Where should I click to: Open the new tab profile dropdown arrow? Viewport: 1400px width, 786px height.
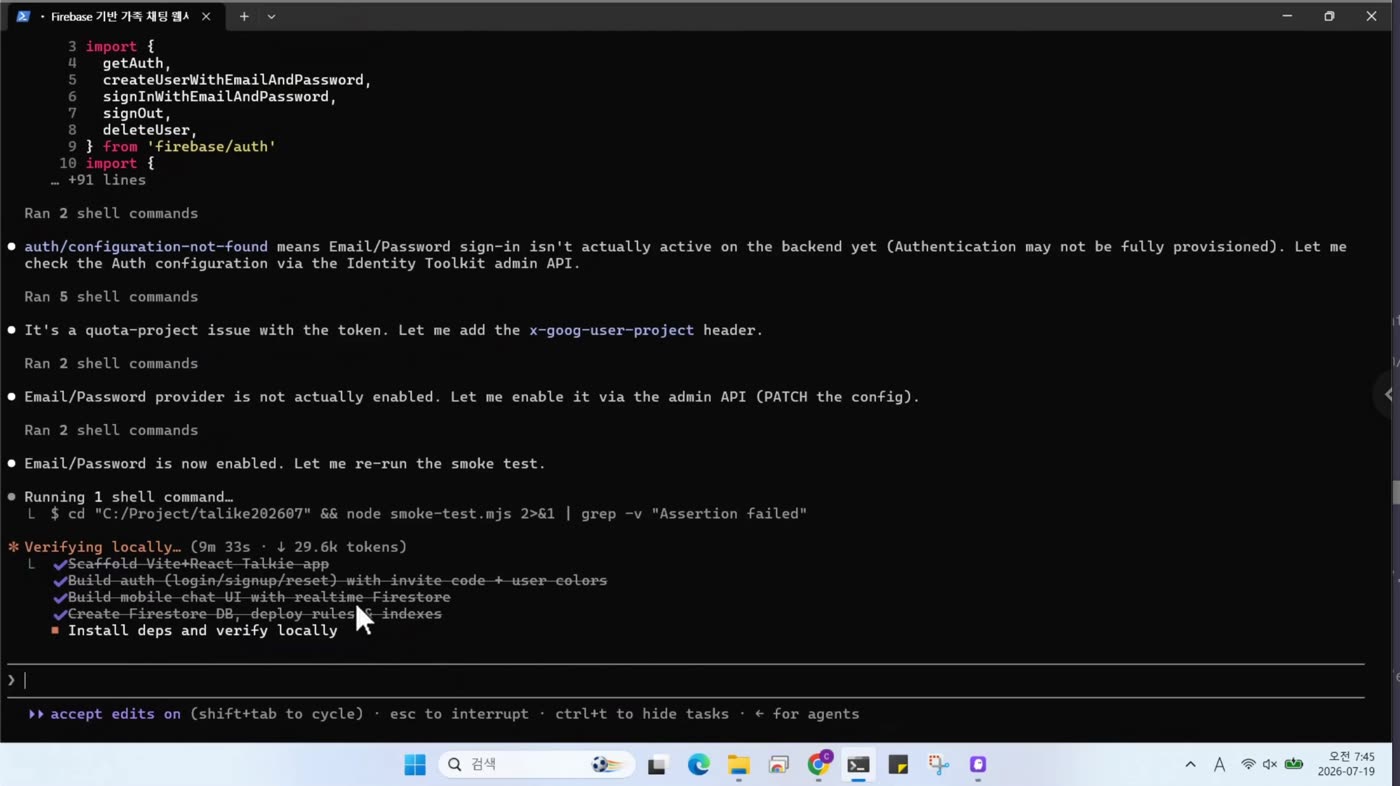point(271,17)
